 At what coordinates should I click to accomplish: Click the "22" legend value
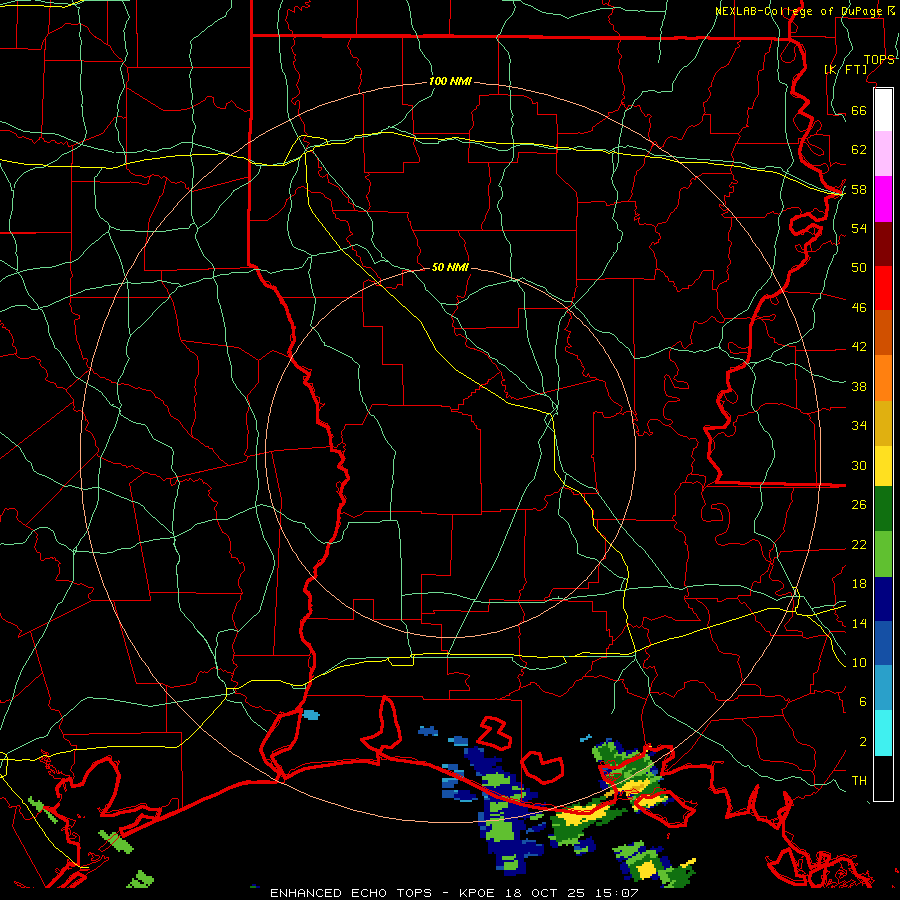(859, 544)
